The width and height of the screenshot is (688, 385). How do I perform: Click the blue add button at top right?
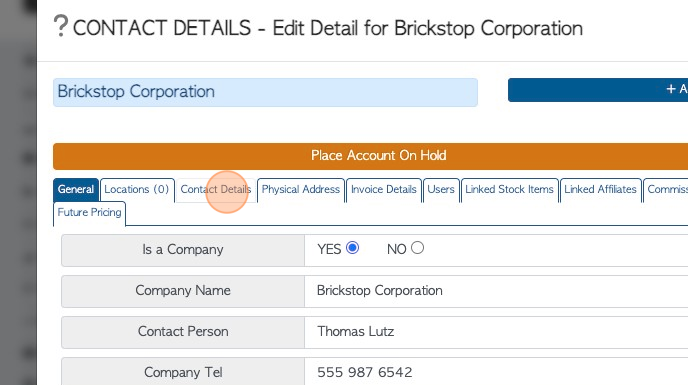598,90
